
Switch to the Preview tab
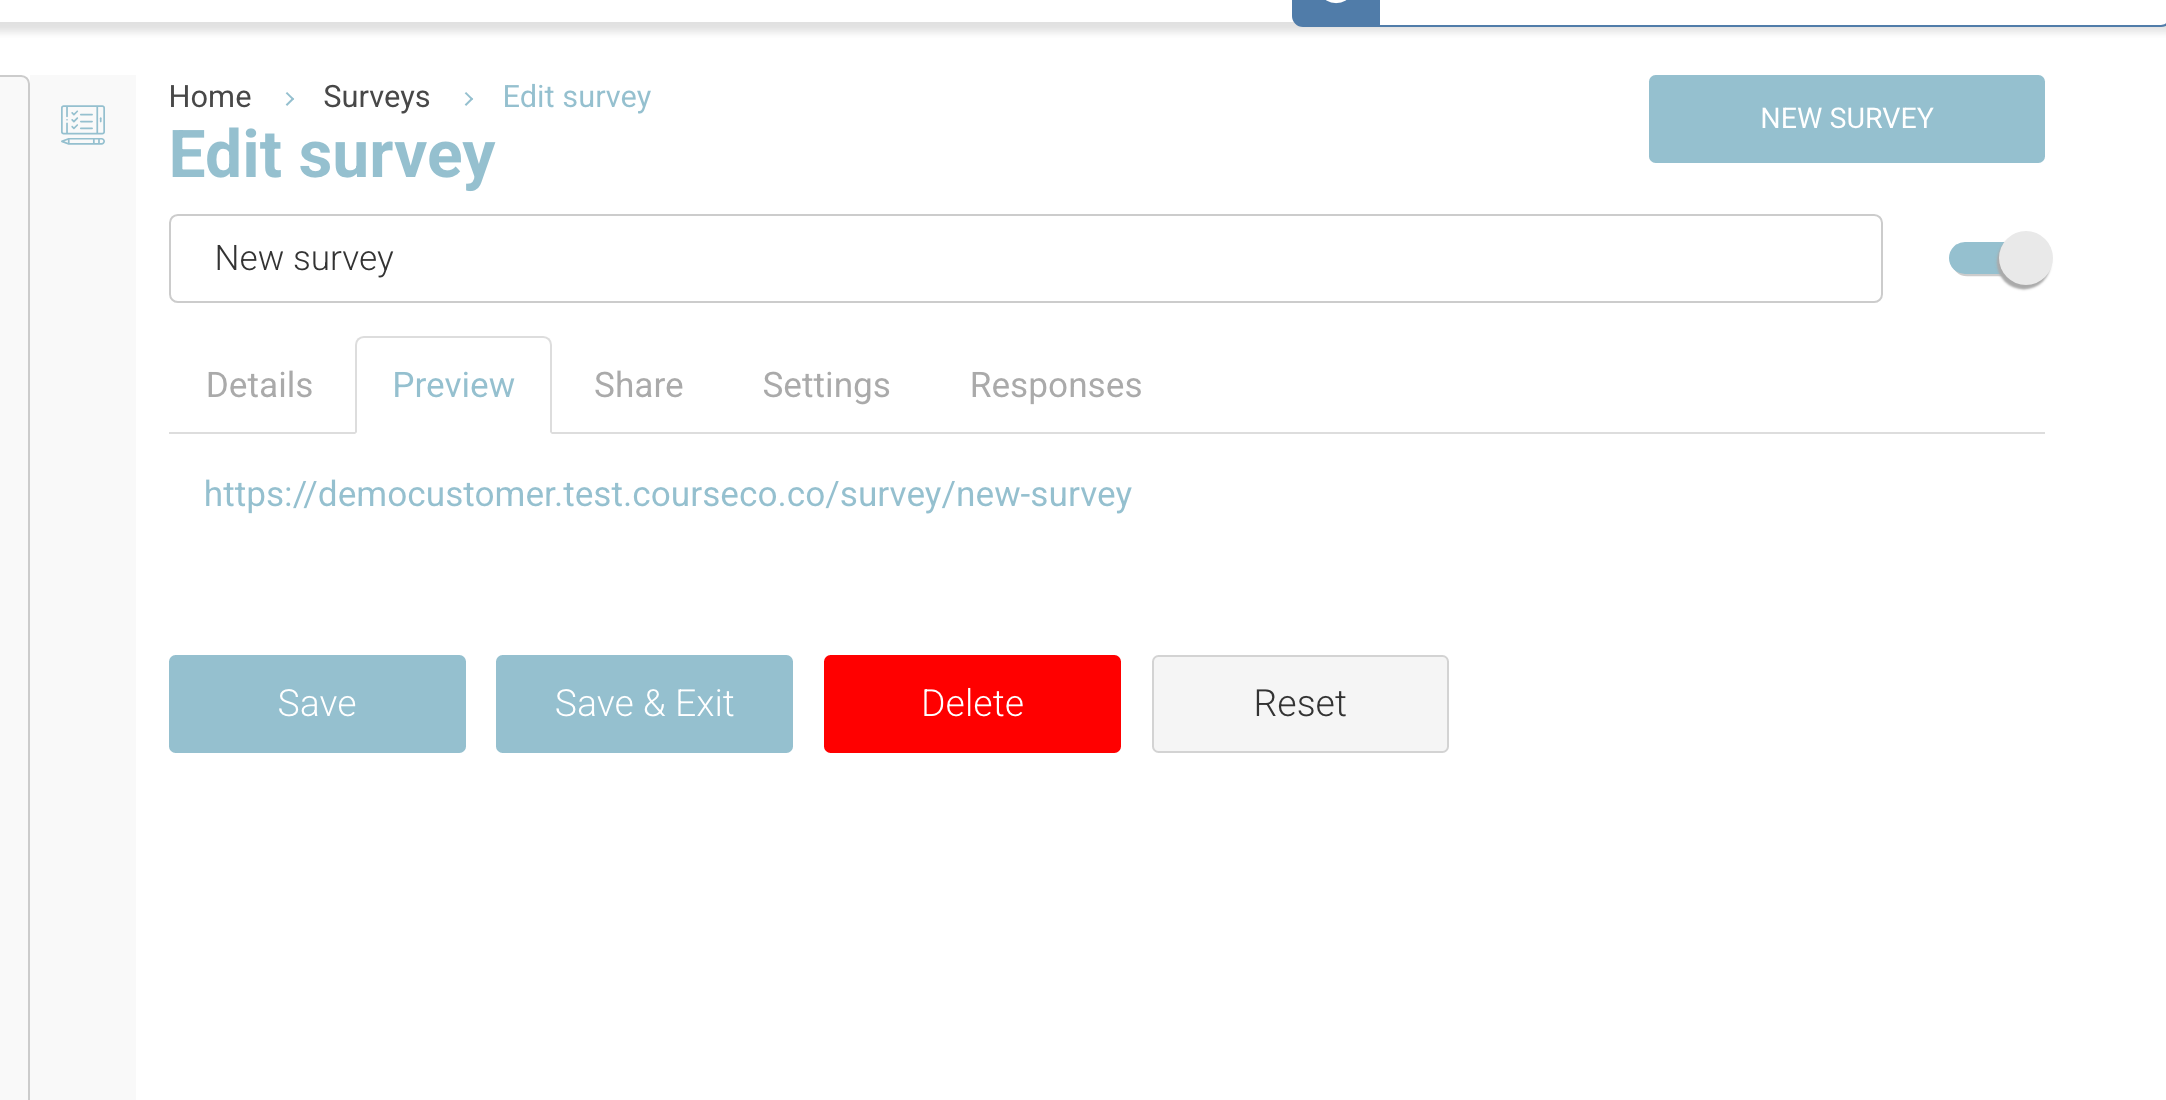453,385
